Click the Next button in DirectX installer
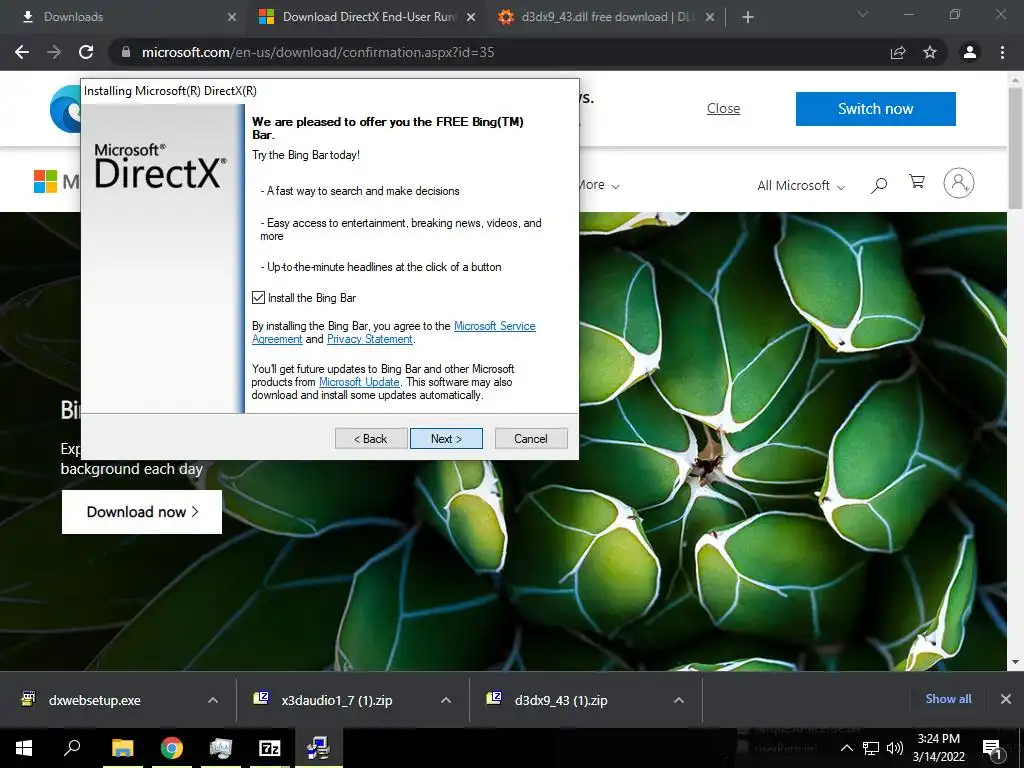Image resolution: width=1024 pixels, height=768 pixels. (x=446, y=439)
